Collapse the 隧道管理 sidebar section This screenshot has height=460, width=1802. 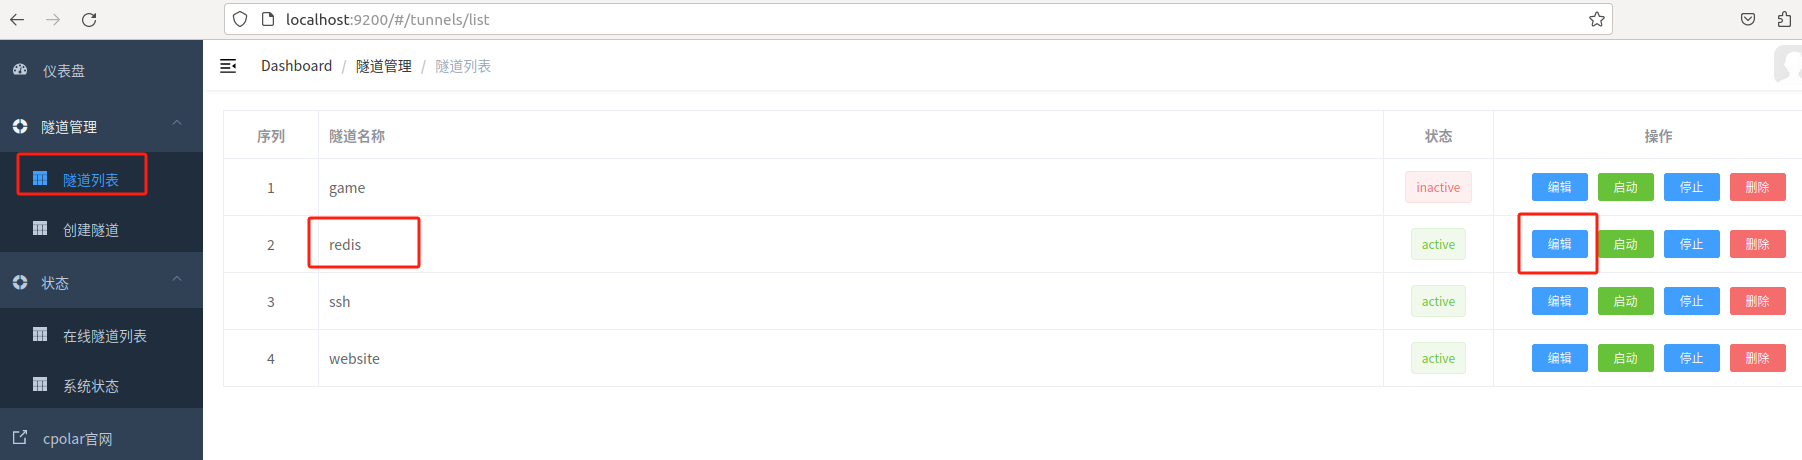[177, 123]
